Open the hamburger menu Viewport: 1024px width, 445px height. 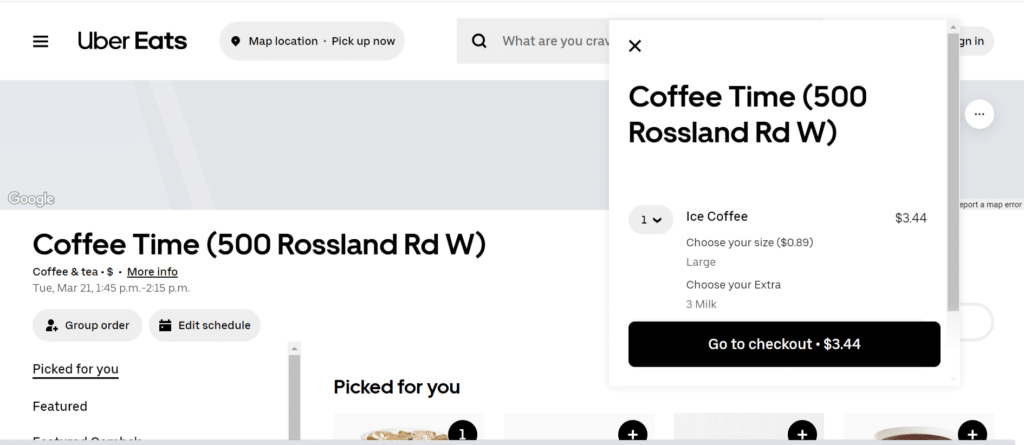40,41
